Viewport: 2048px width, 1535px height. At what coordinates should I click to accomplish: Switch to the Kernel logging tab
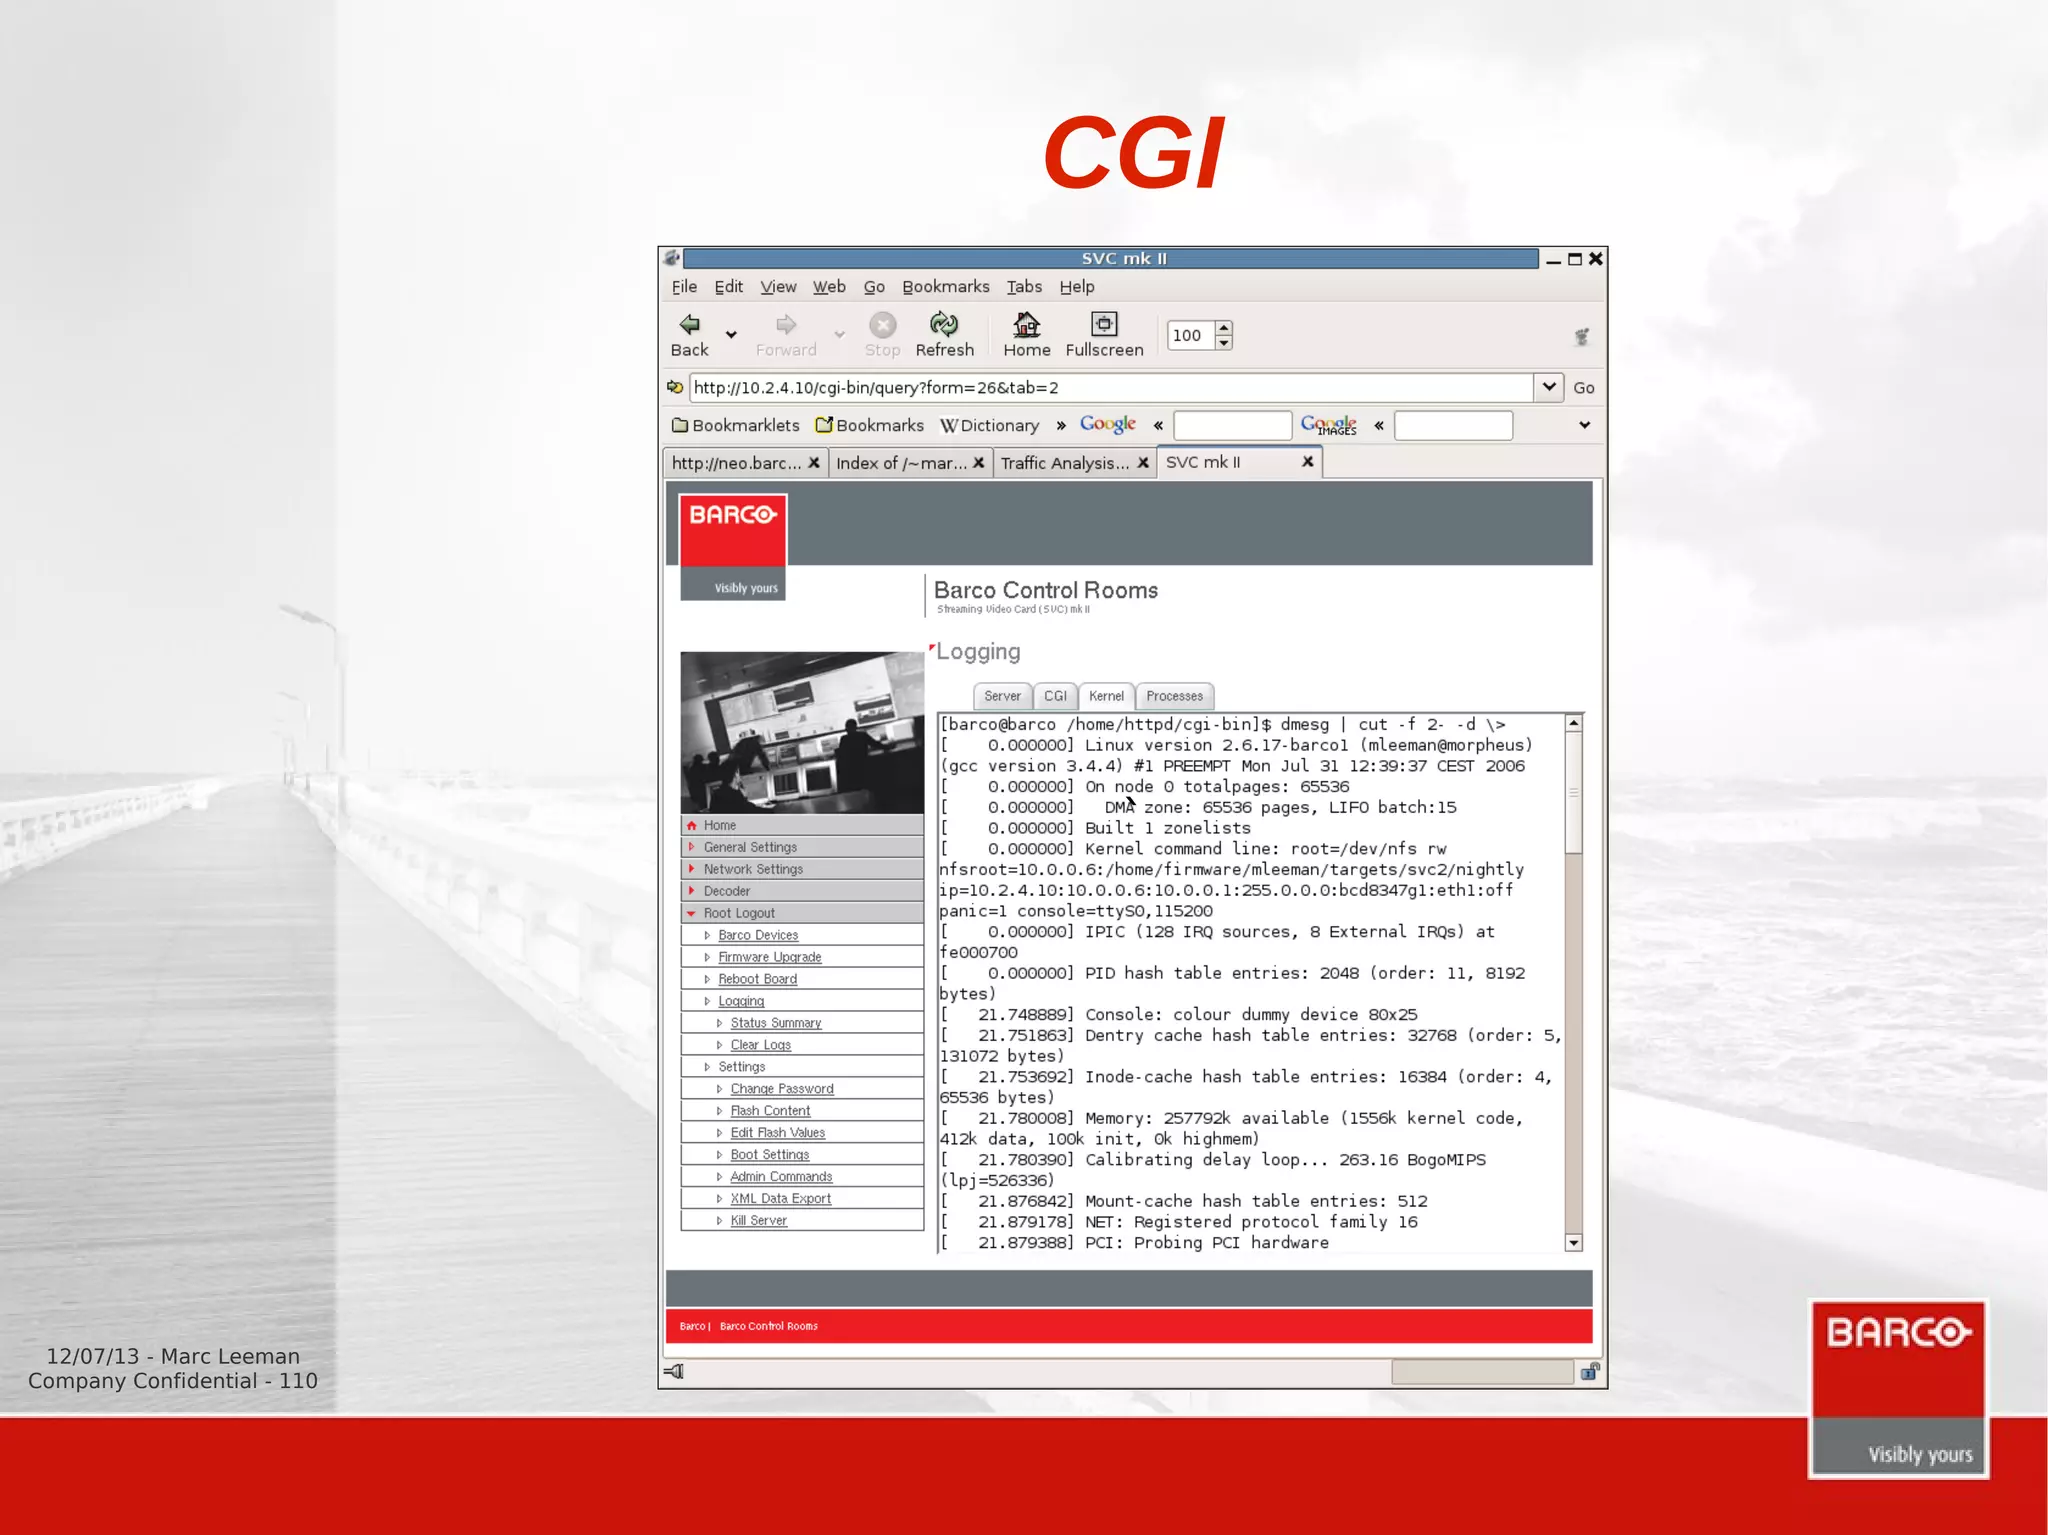point(1106,696)
